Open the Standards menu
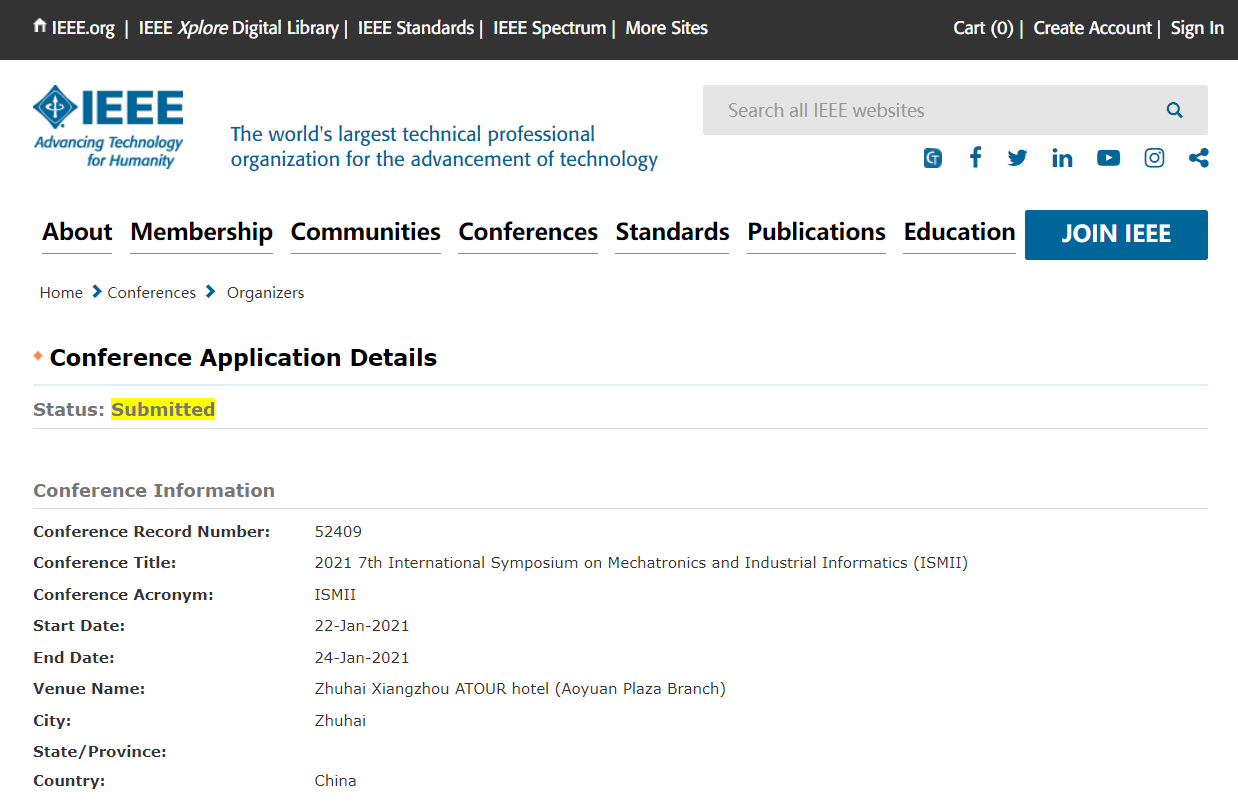 click(672, 232)
